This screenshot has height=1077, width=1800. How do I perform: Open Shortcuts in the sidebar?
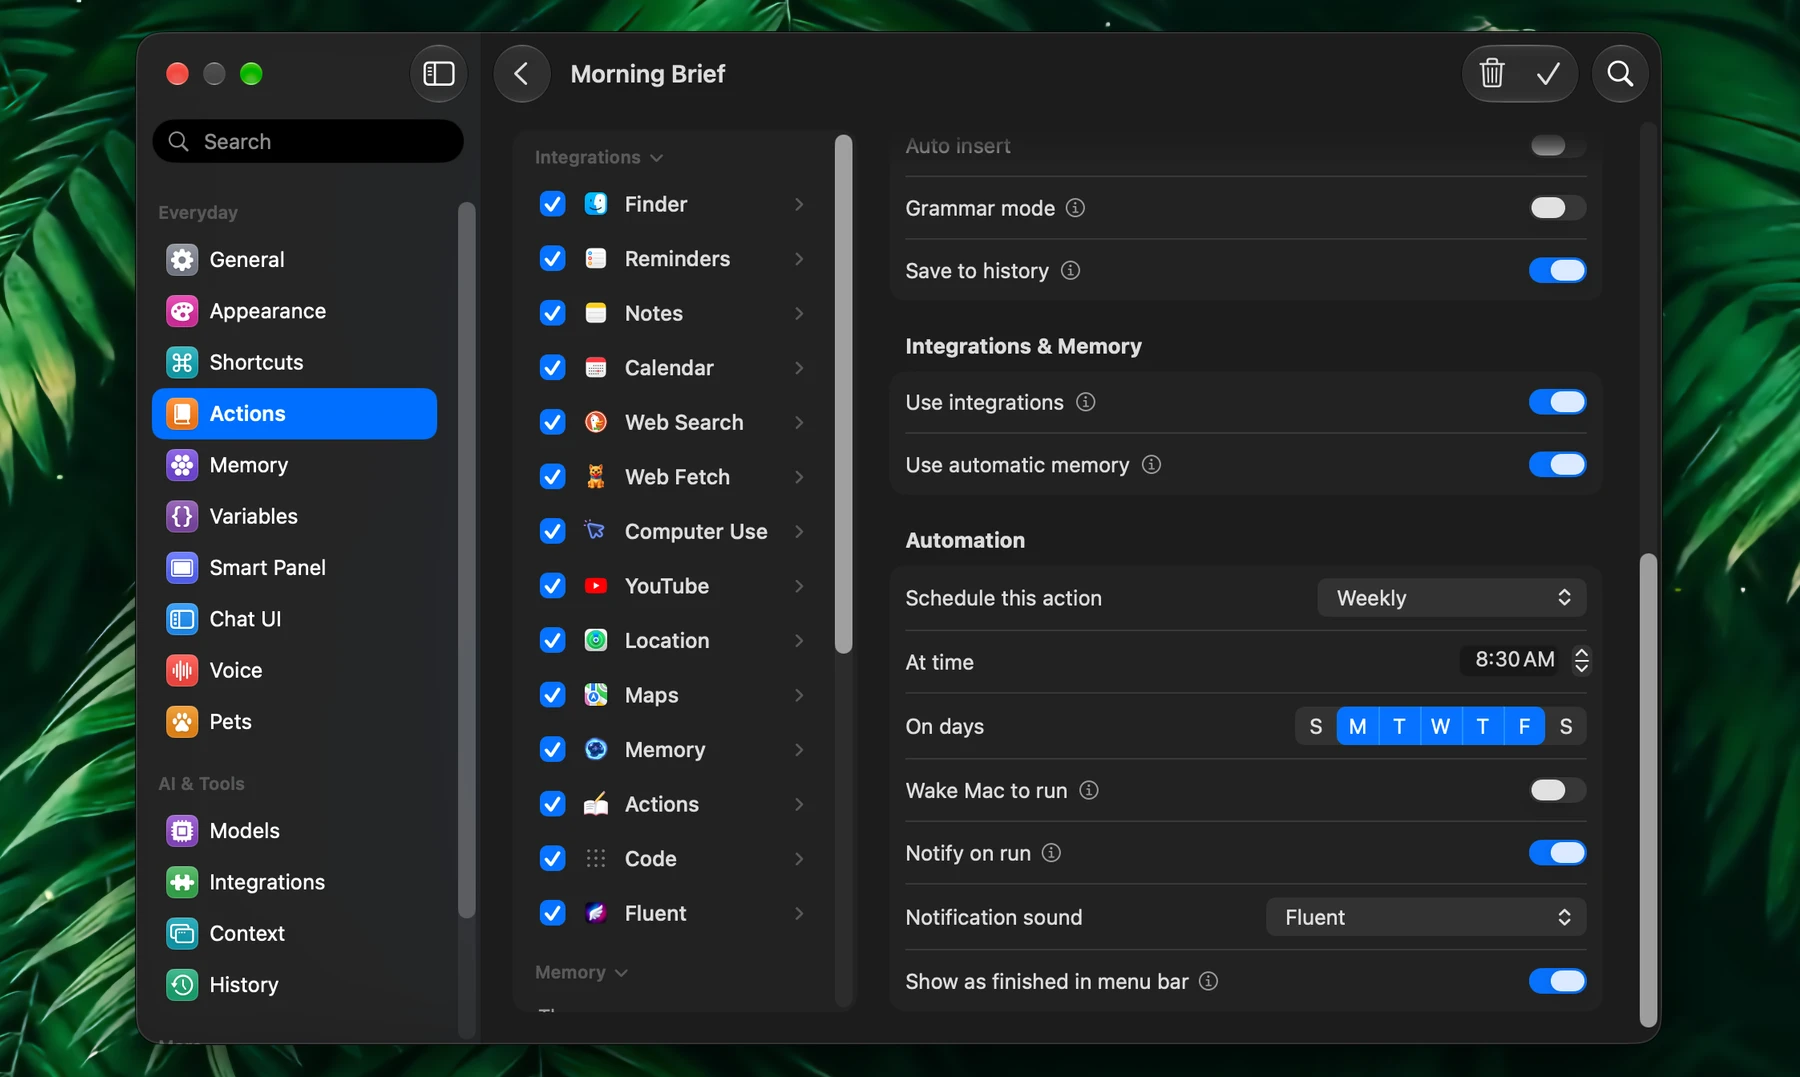(294, 362)
